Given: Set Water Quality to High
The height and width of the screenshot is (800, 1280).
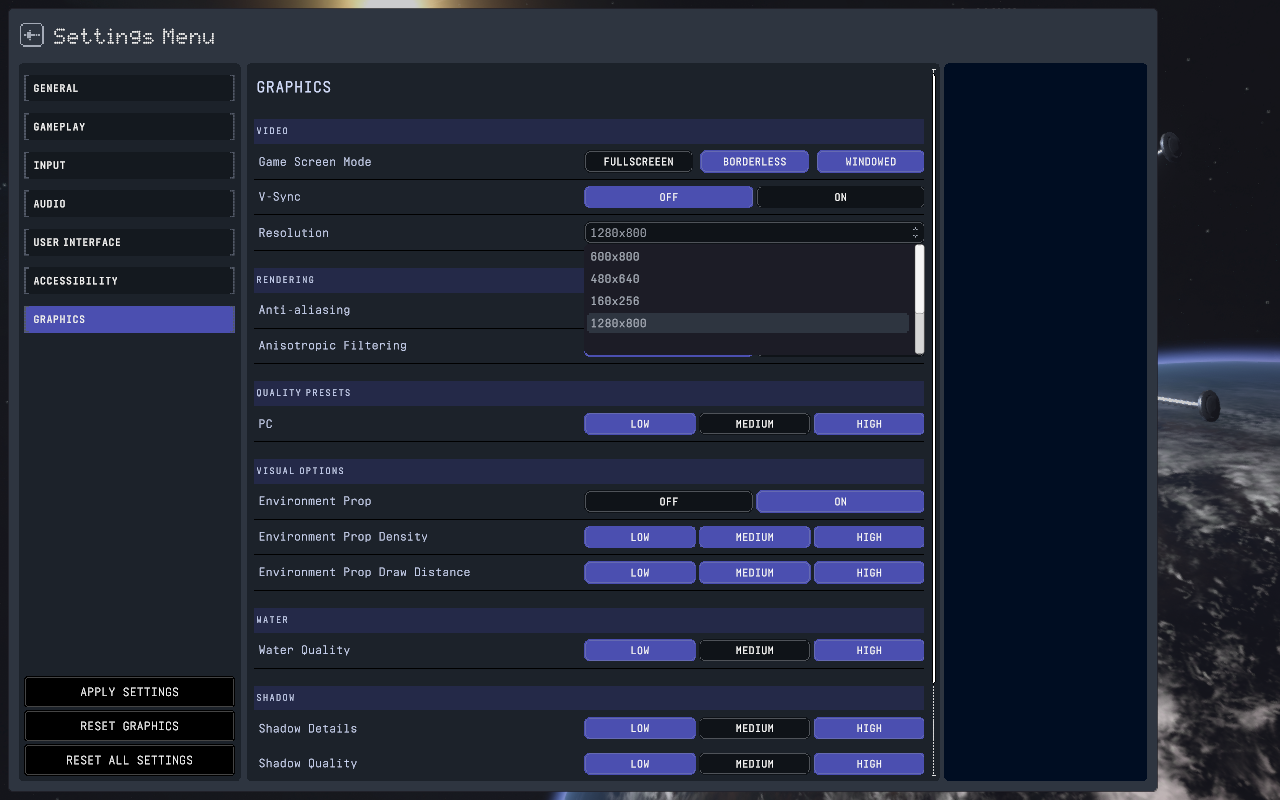Looking at the screenshot, I should pyautogui.click(x=868, y=651).
